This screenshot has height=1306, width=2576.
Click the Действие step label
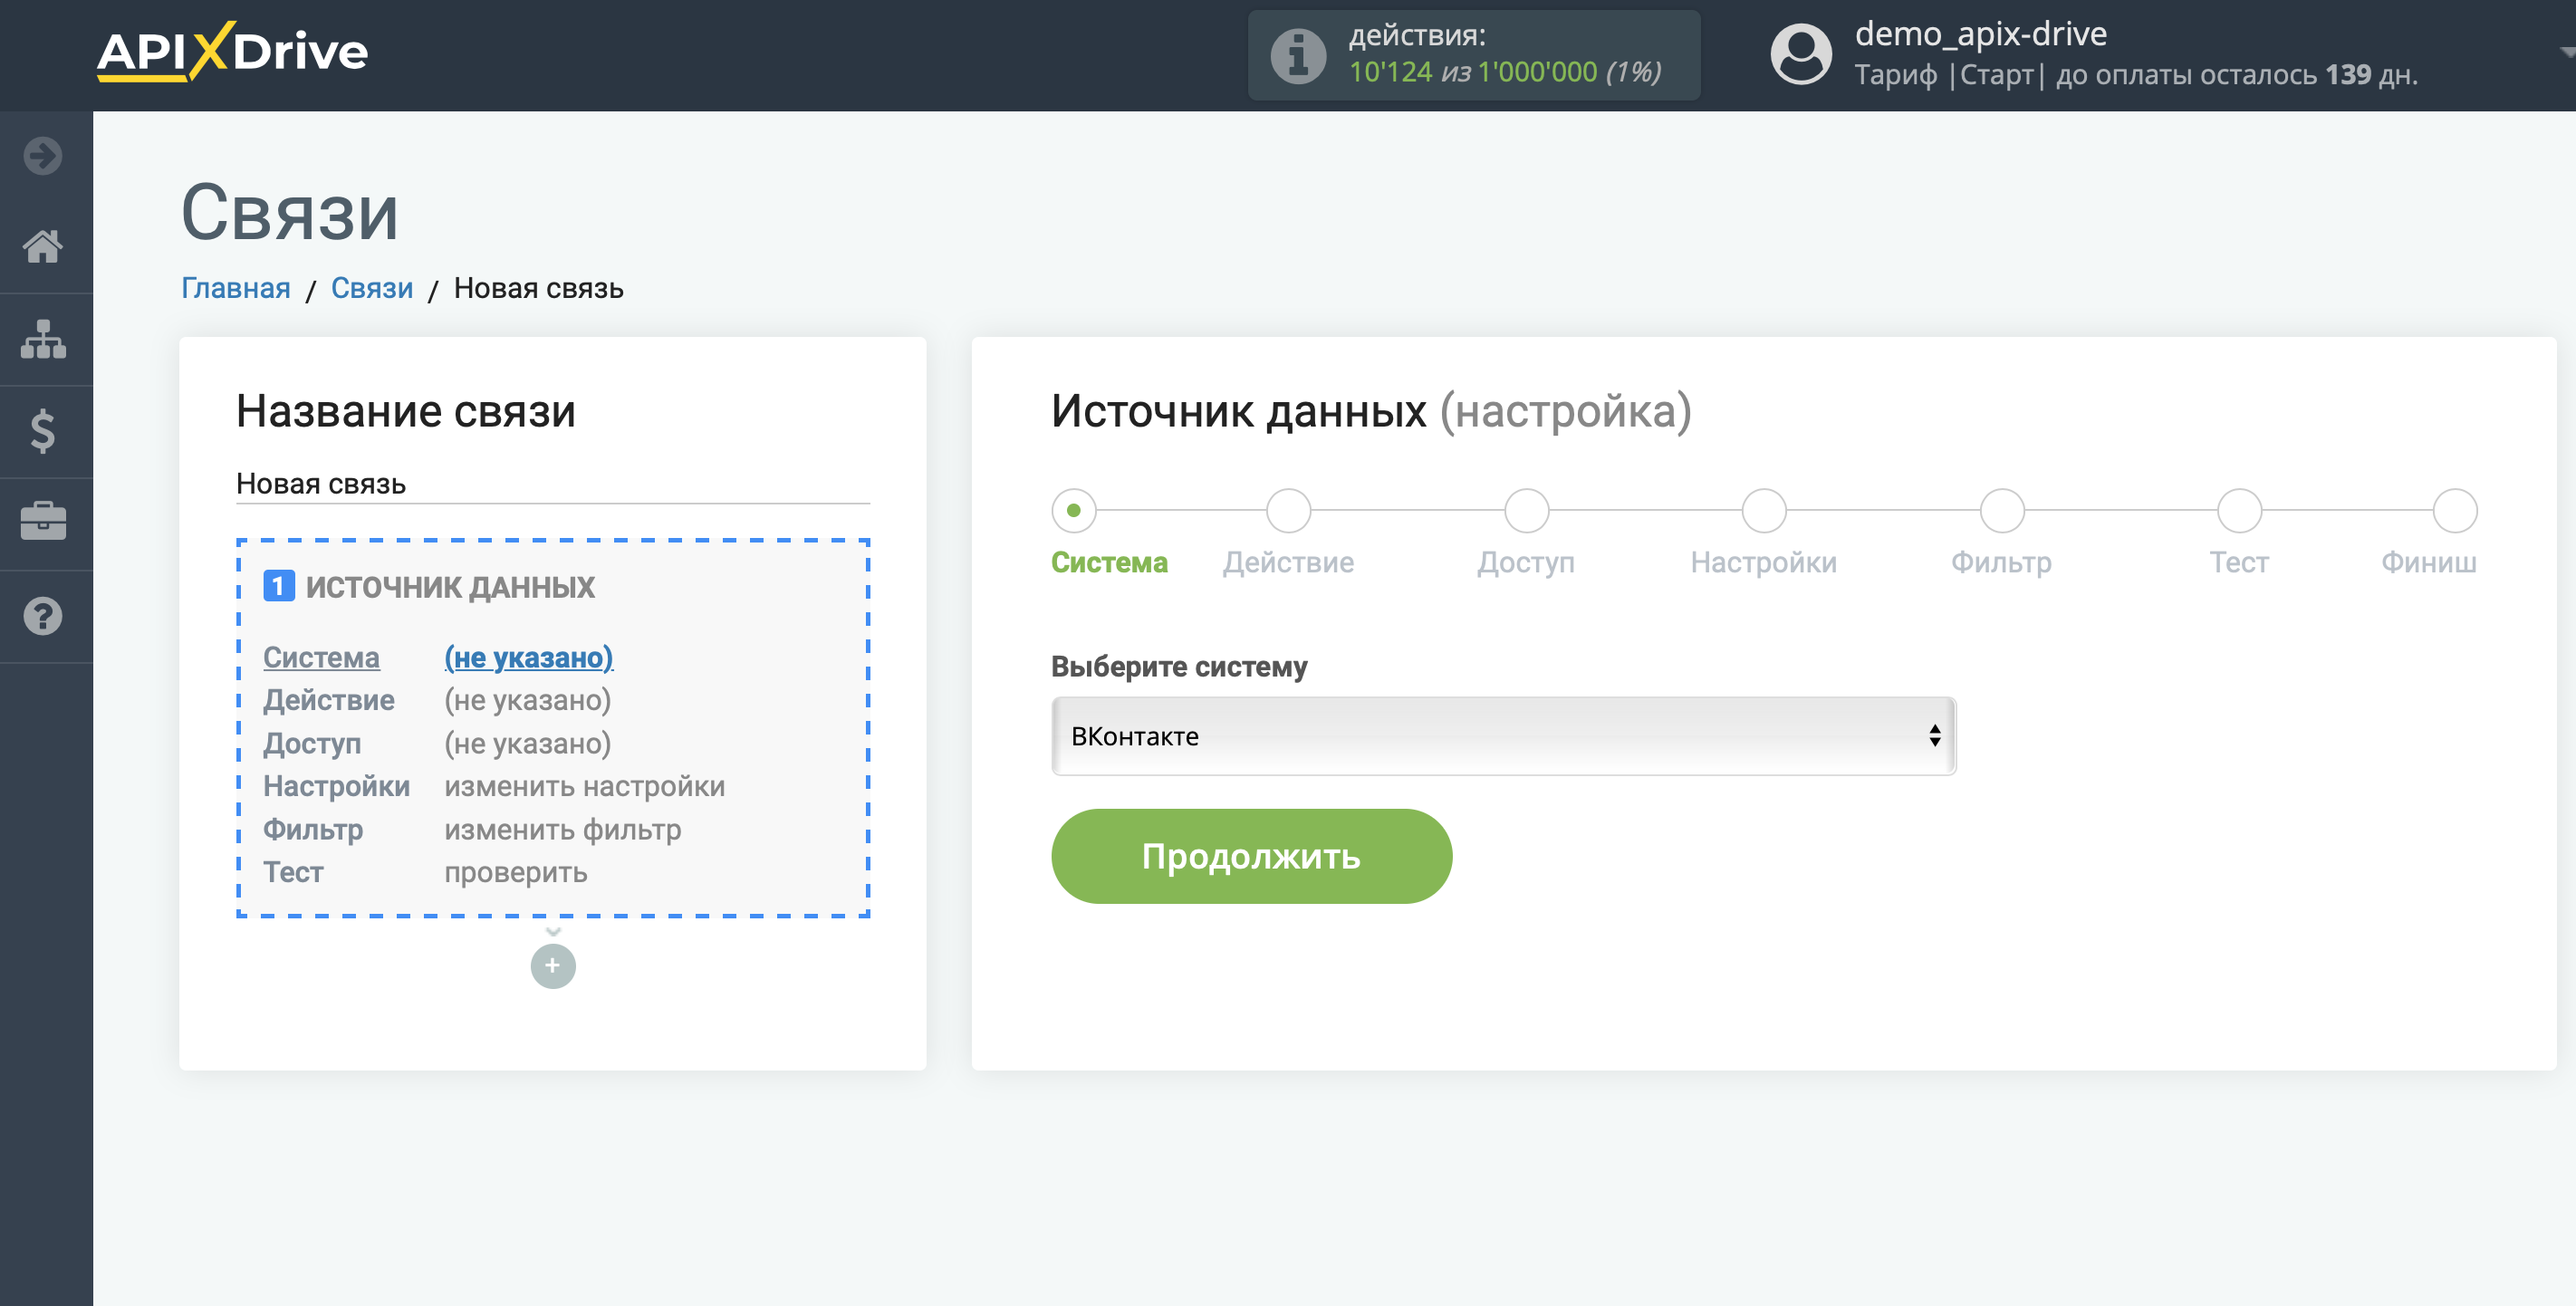tap(1288, 563)
